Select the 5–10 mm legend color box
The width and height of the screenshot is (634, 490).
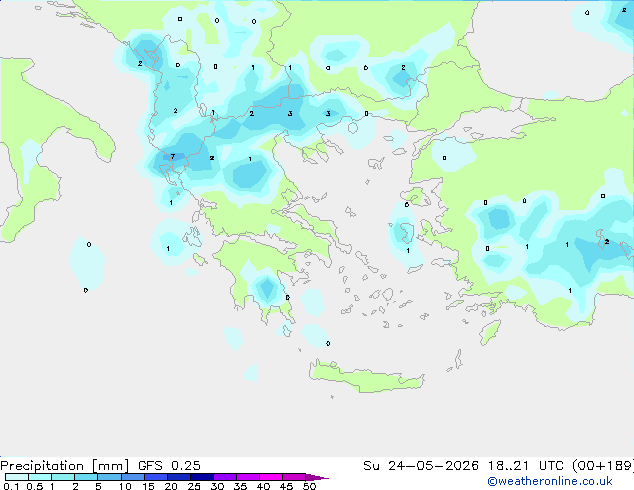[x=109, y=477]
